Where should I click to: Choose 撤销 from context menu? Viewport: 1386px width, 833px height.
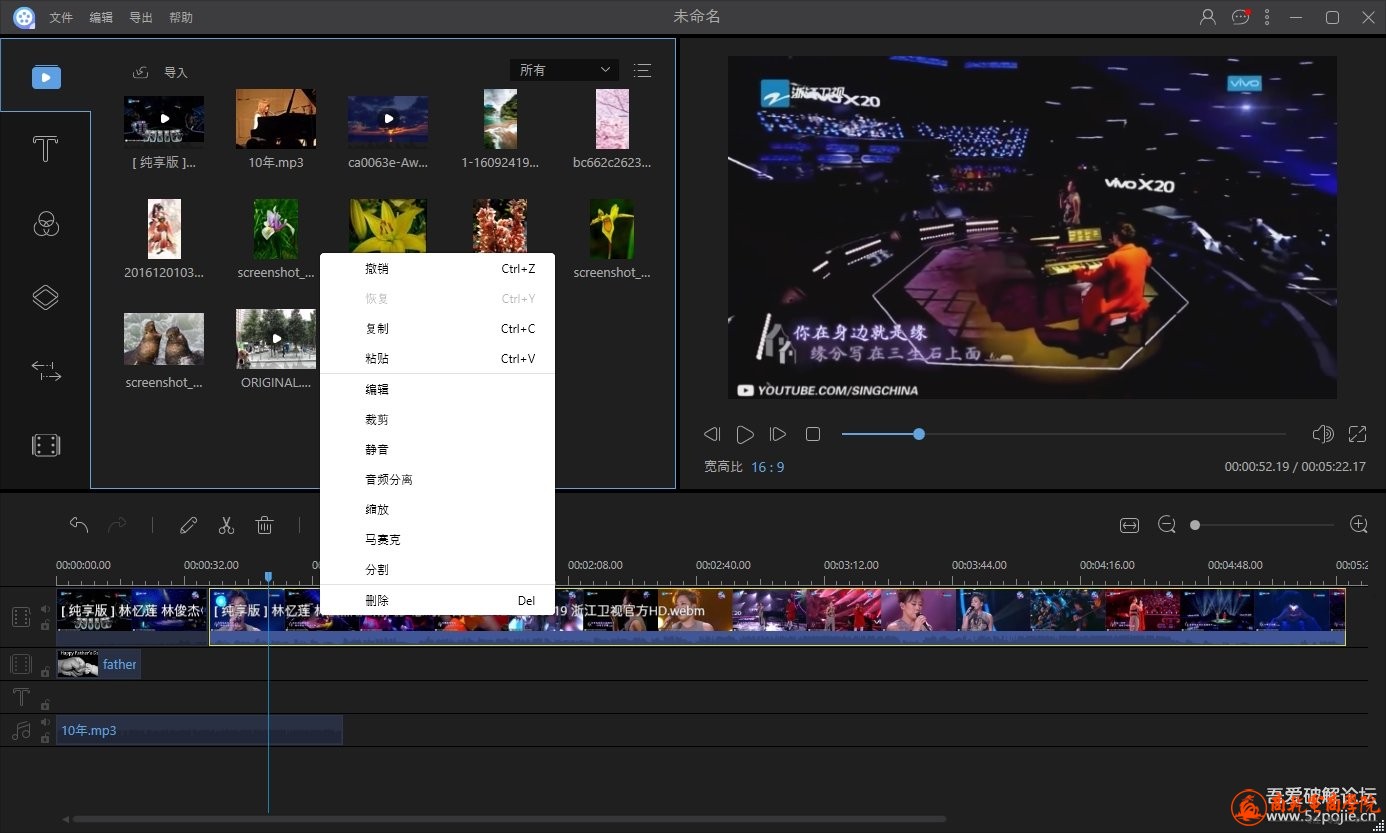pyautogui.click(x=437, y=269)
